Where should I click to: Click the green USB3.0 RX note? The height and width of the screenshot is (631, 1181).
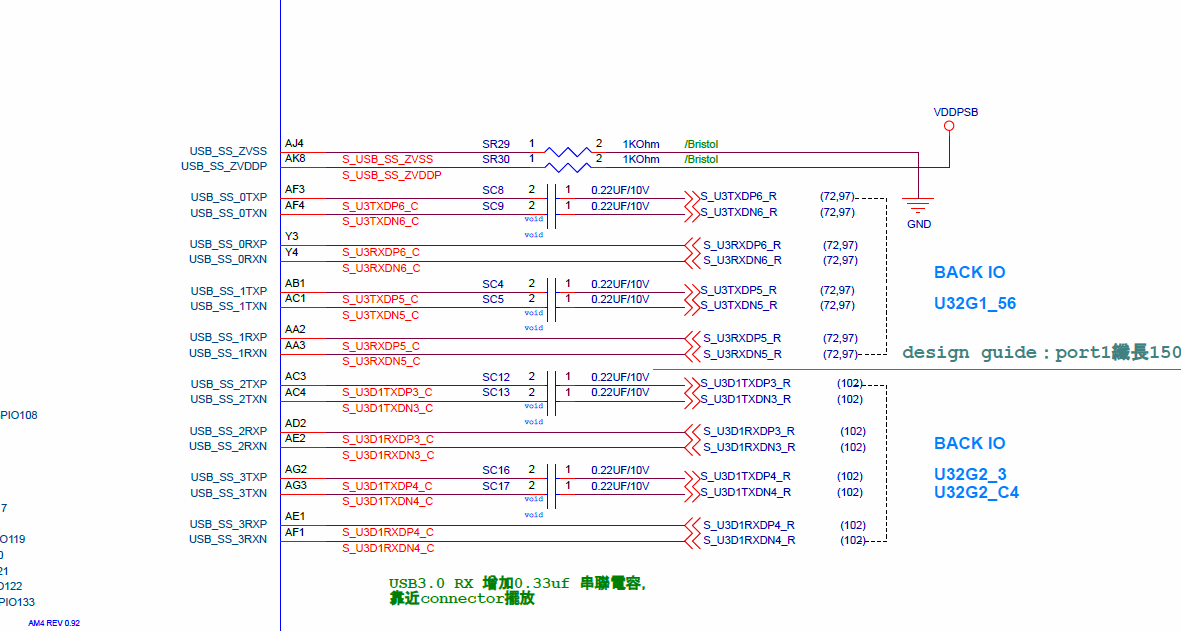517,592
